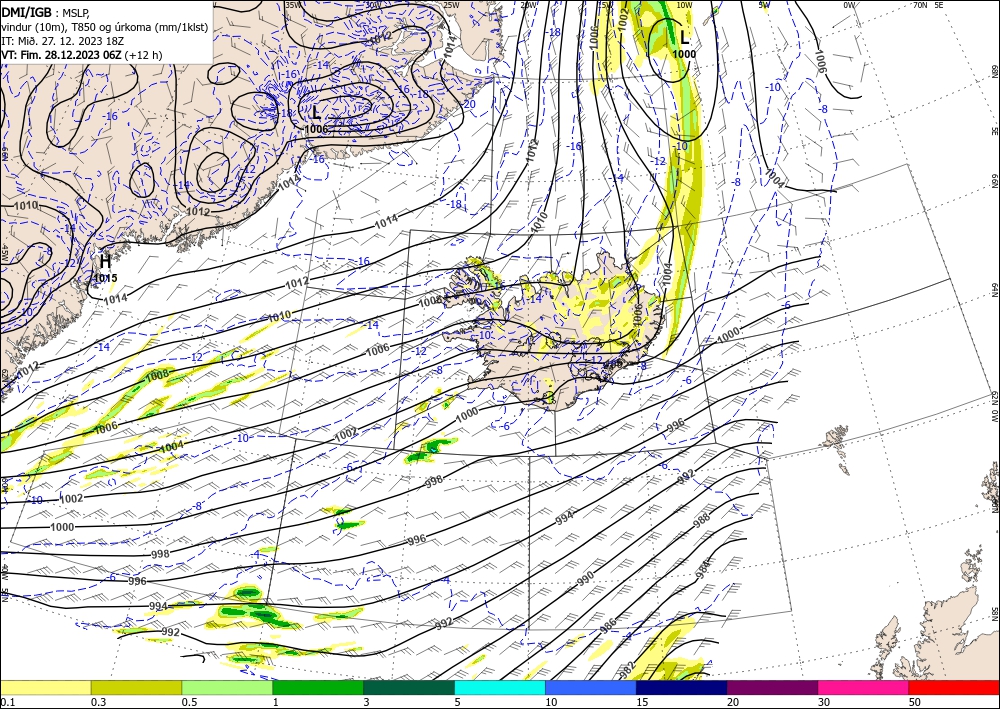Click the legend tick label '20'
The height and width of the screenshot is (709, 1000).
pos(733,702)
